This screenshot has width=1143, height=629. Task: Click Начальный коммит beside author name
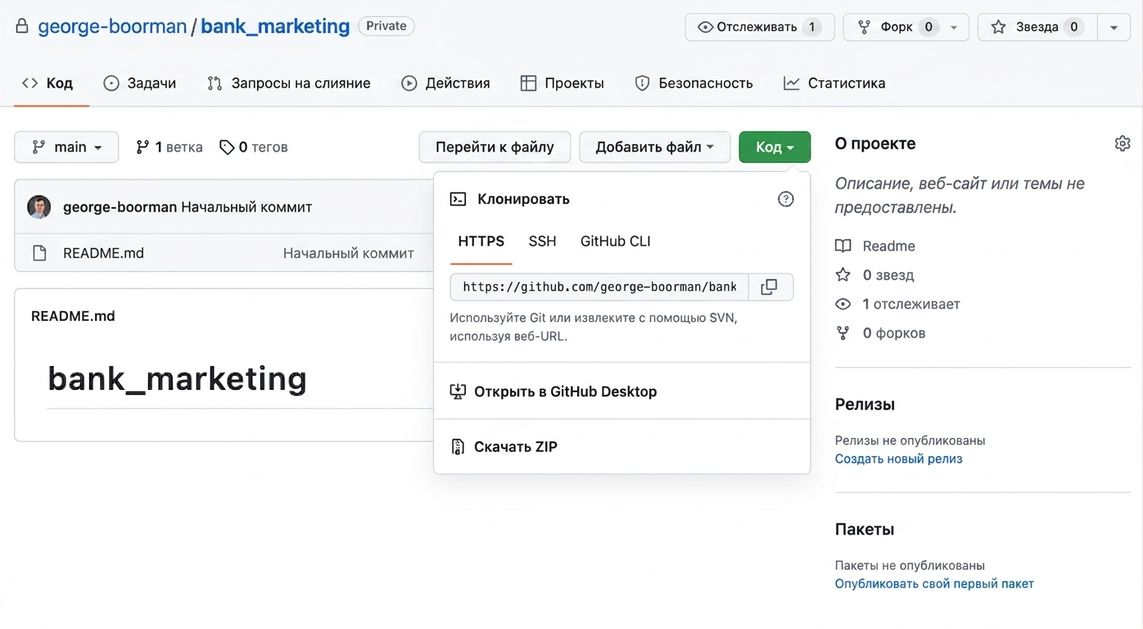pyautogui.click(x=246, y=207)
